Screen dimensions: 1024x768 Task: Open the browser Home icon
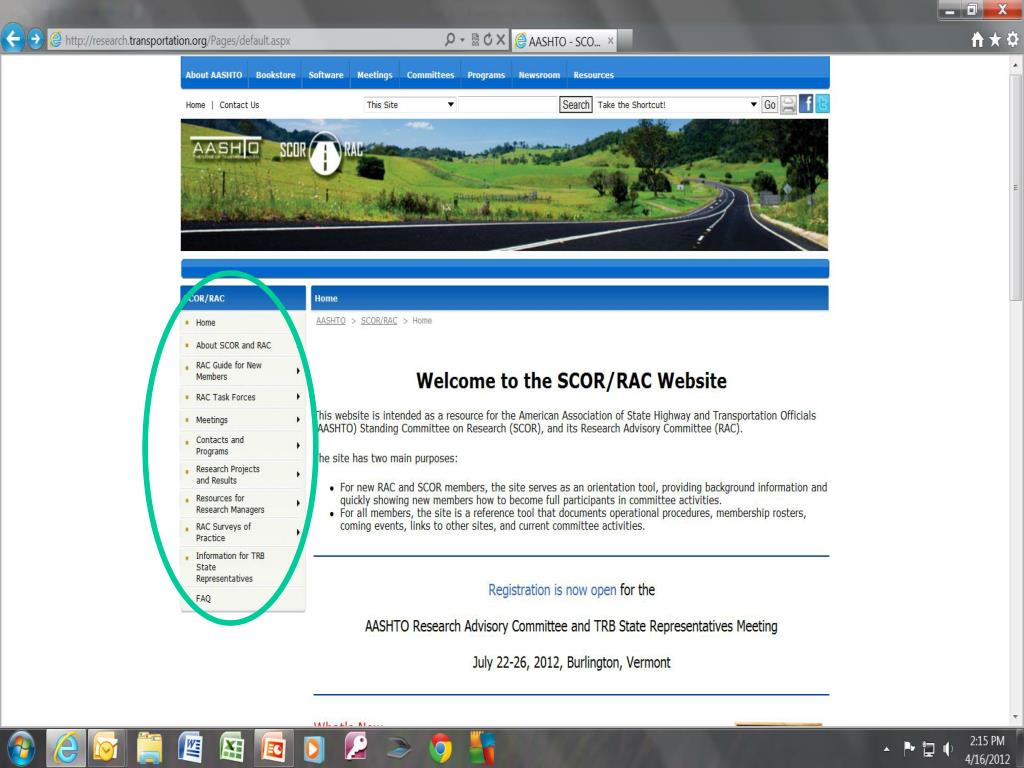pos(977,40)
